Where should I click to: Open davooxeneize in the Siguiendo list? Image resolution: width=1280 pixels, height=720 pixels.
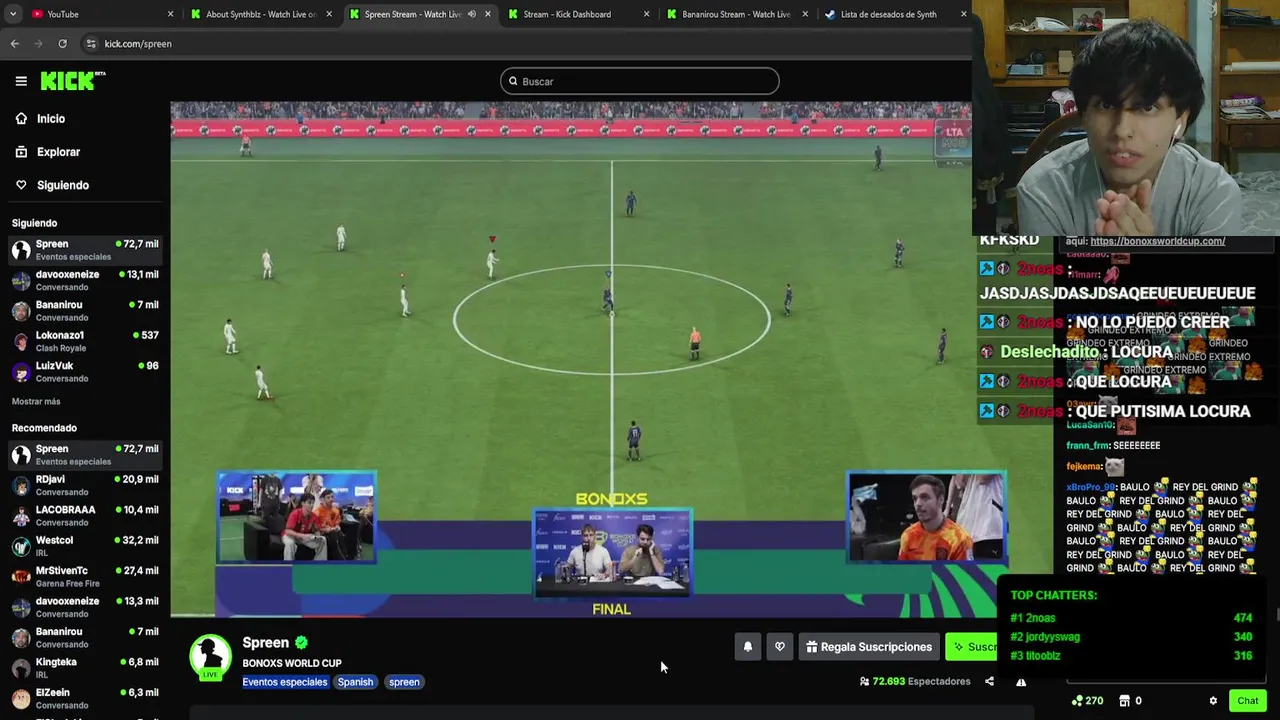point(85,280)
